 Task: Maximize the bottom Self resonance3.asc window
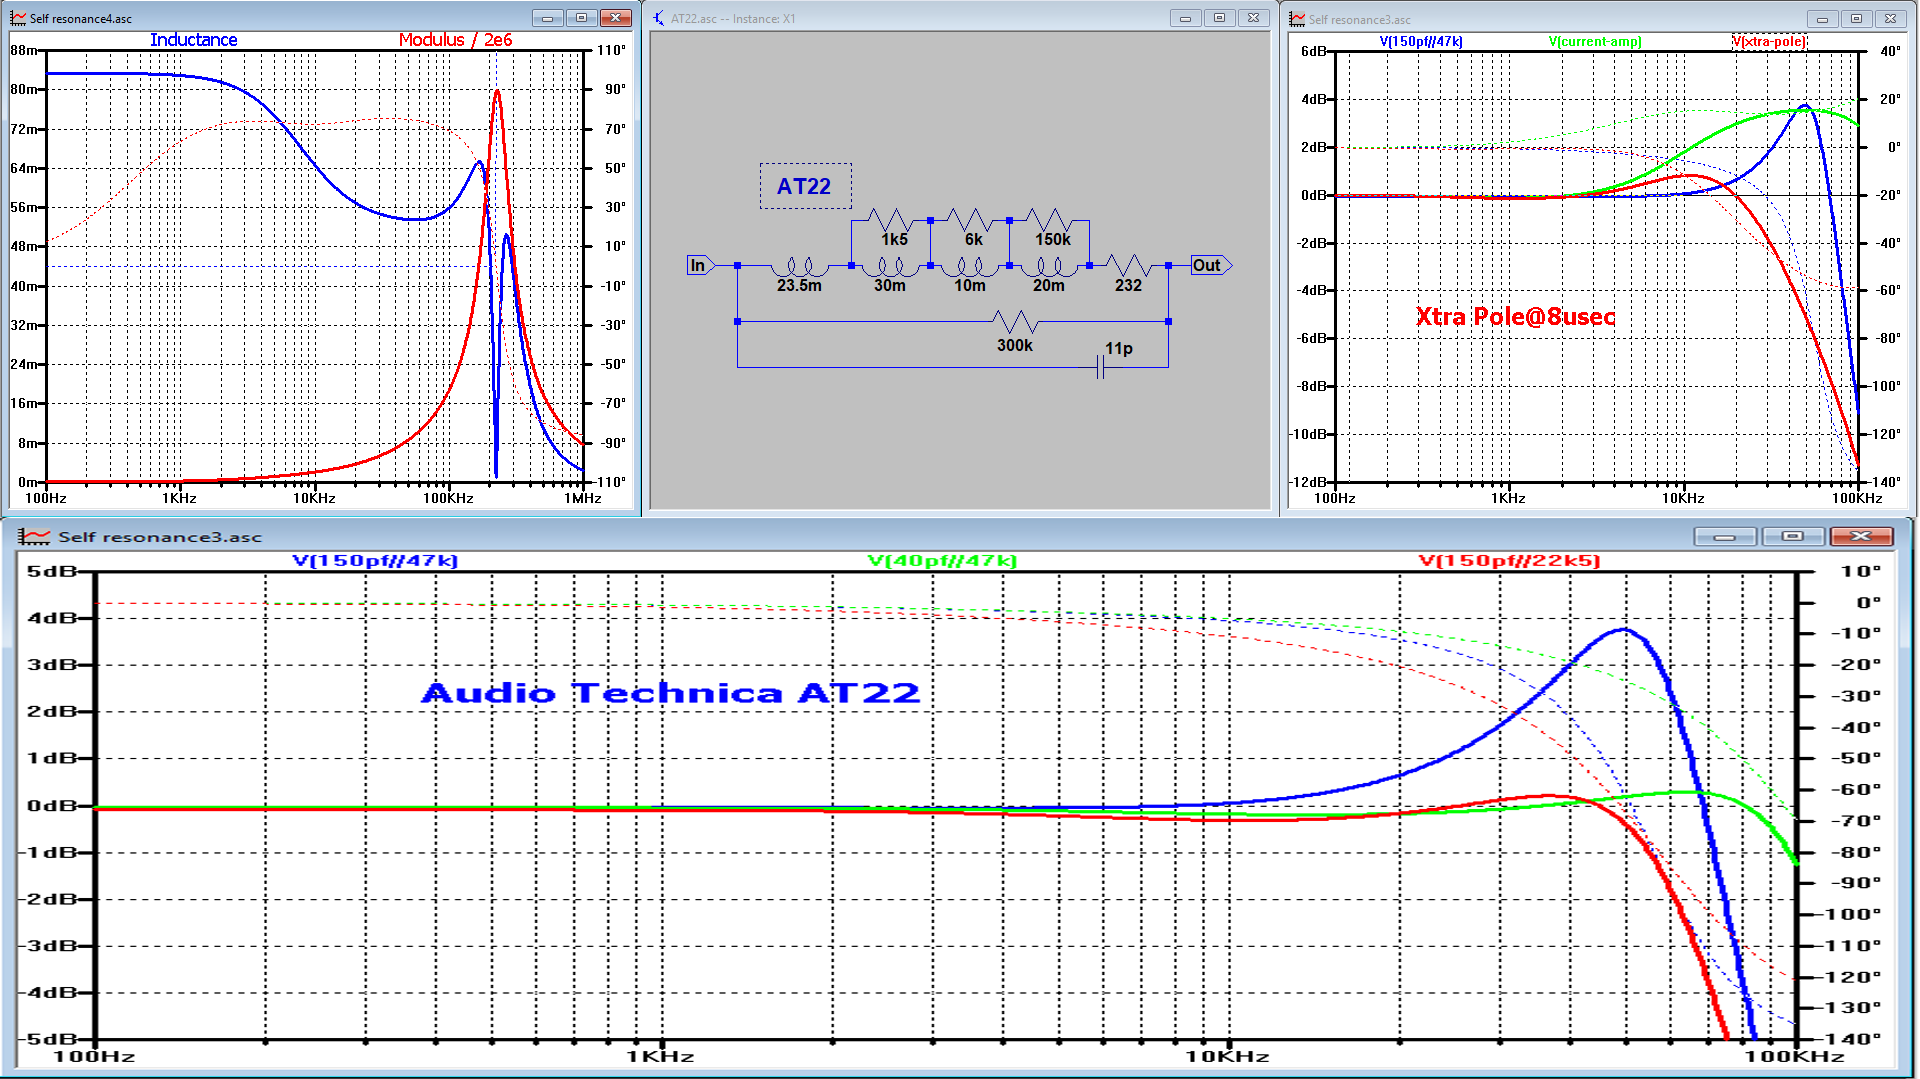pyautogui.click(x=1793, y=537)
